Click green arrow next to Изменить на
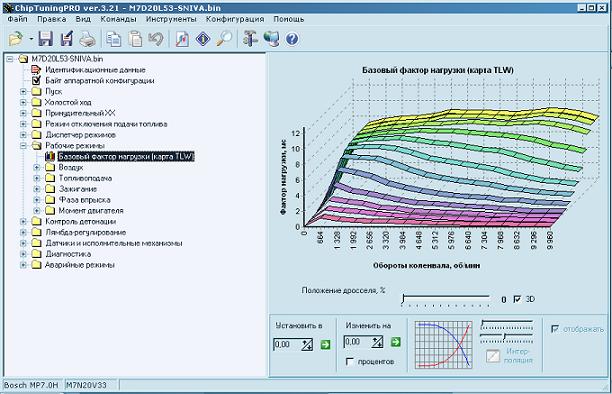612x394 pixels. pyautogui.click(x=395, y=342)
